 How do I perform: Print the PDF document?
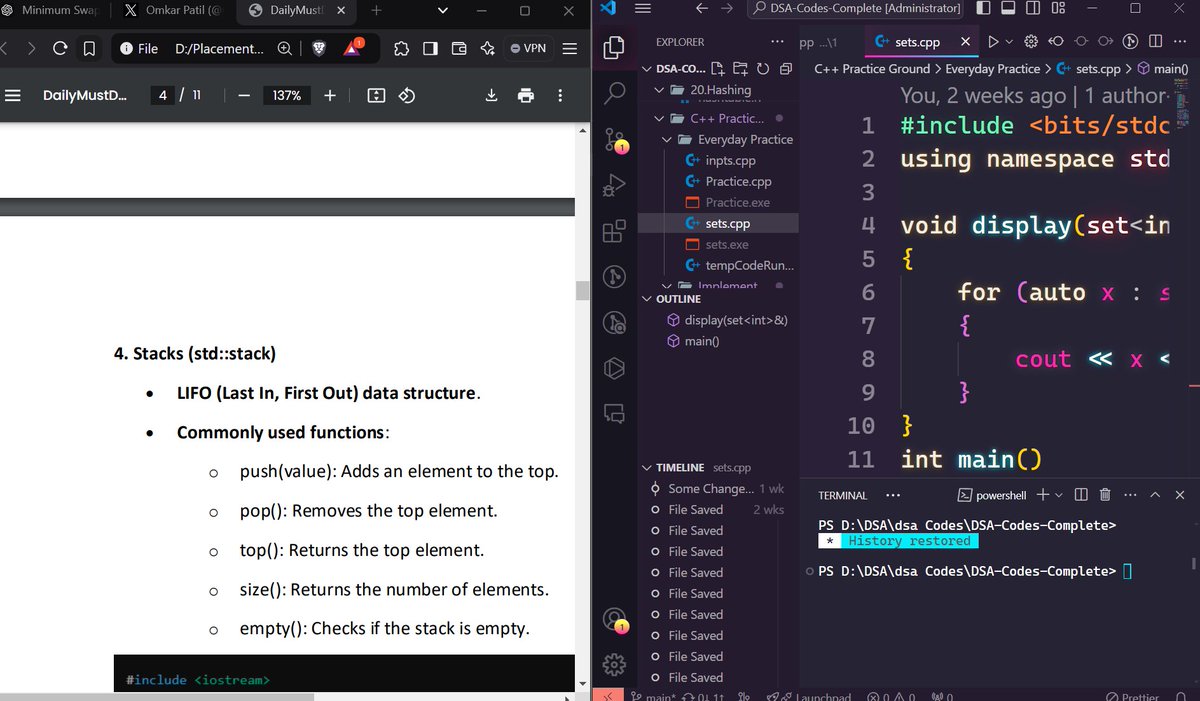(525, 95)
